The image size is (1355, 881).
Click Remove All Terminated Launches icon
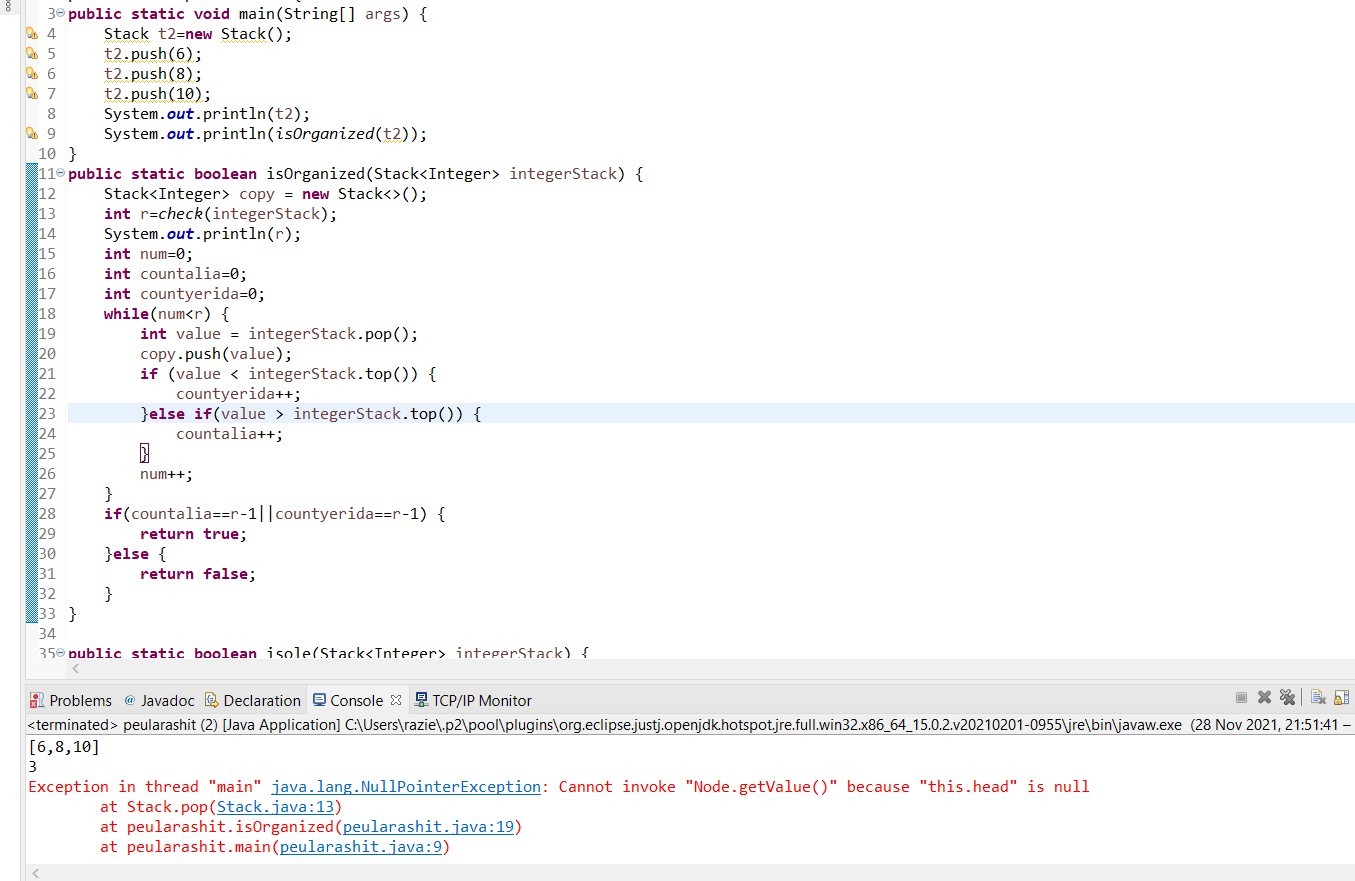point(1287,698)
